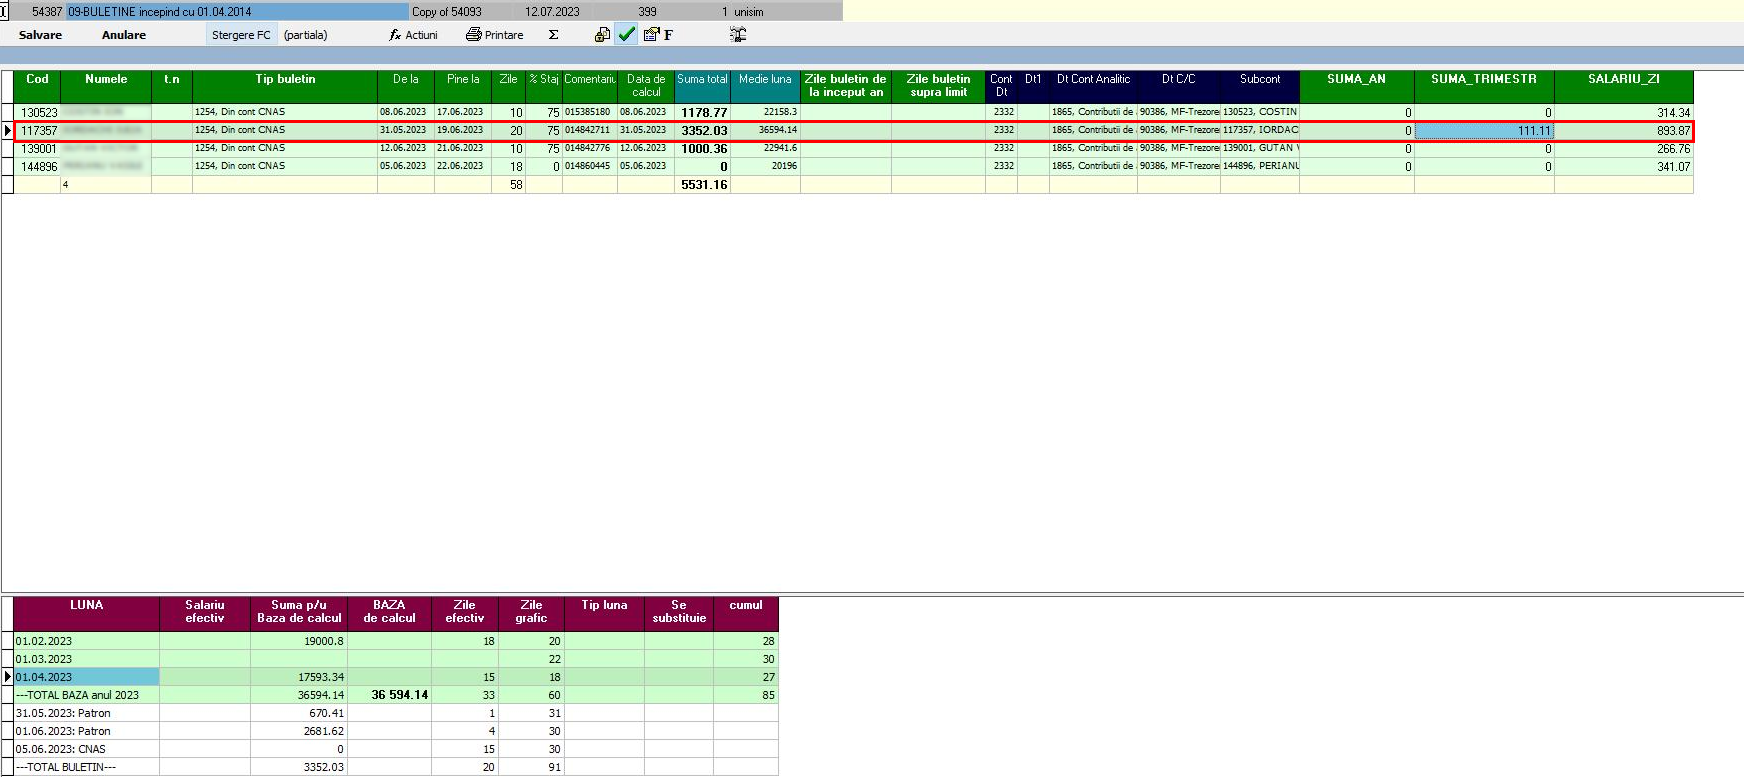The height and width of the screenshot is (777, 1744).
Task: Open the fx Actiuni menu
Action: pos(413,35)
